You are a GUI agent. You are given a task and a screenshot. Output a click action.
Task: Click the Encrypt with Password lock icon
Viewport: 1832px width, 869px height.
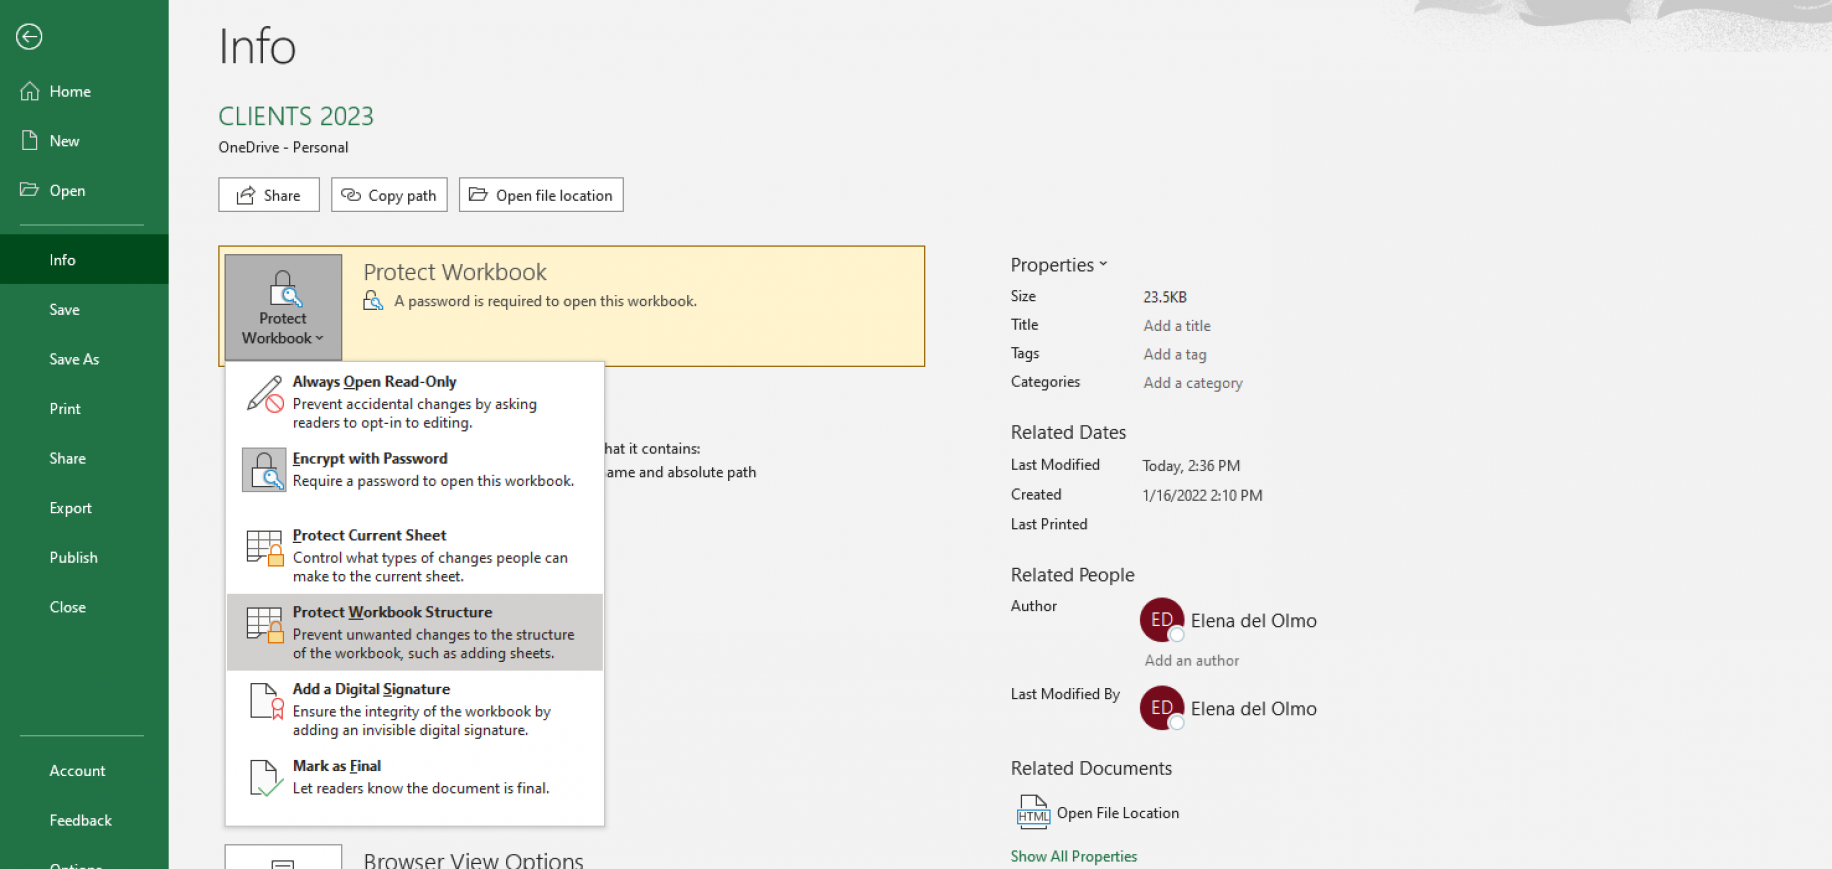click(264, 470)
